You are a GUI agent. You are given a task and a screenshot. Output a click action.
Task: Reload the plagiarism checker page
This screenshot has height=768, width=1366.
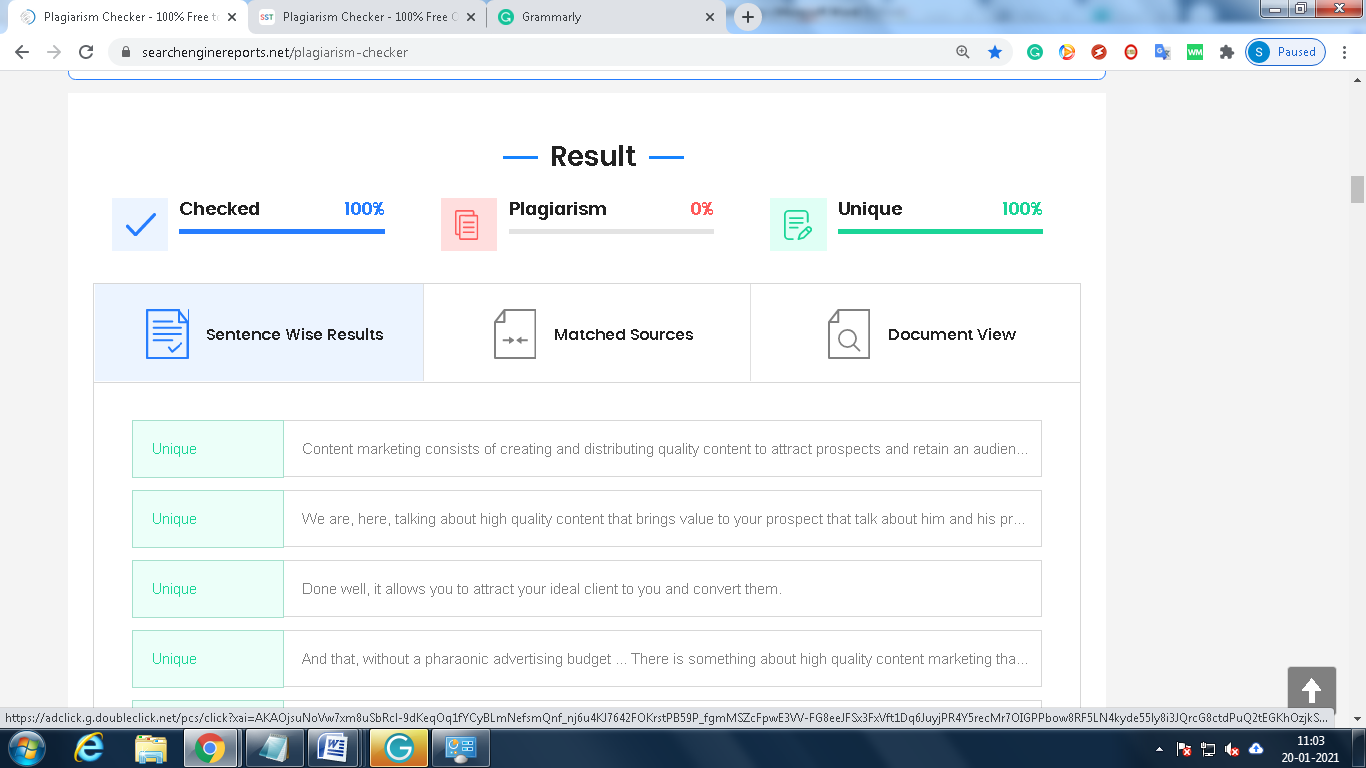[86, 52]
